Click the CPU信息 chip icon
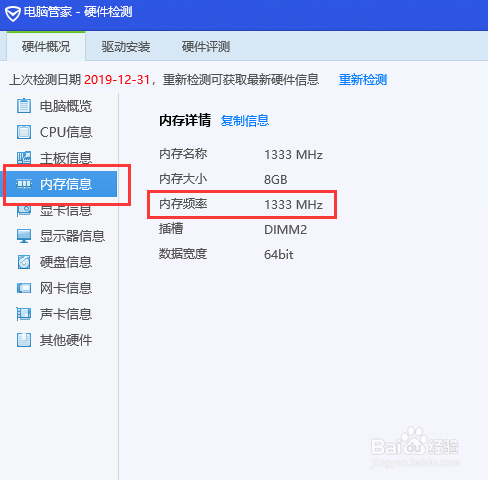This screenshot has width=488, height=480. 24,132
